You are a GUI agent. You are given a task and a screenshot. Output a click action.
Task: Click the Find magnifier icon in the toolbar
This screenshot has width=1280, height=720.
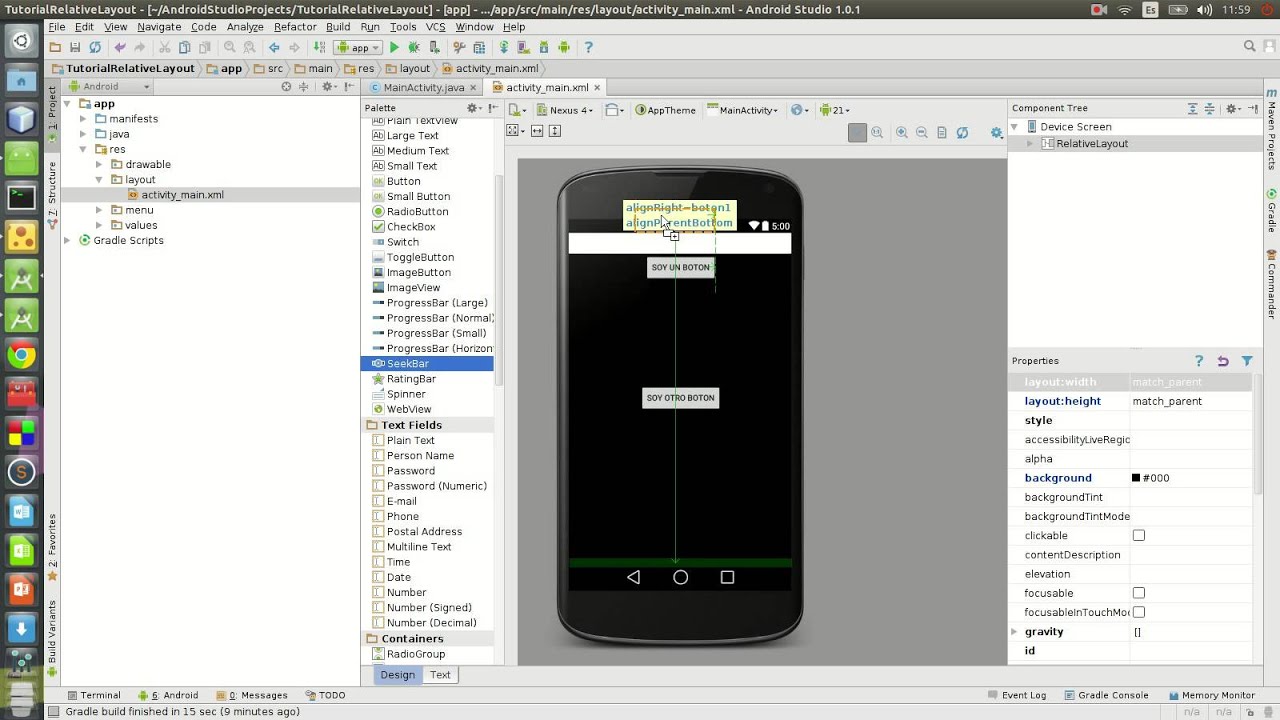(x=230, y=47)
